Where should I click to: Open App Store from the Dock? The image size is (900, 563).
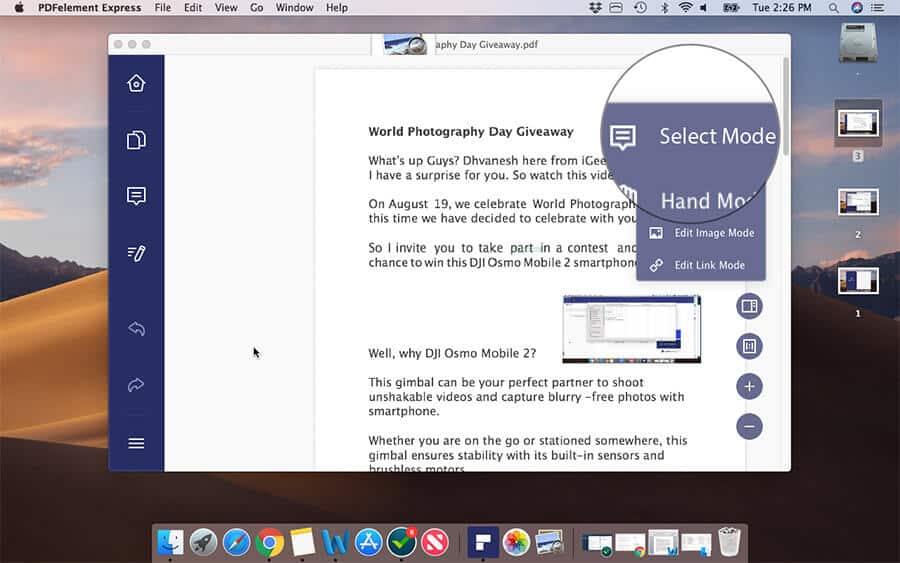pos(368,542)
